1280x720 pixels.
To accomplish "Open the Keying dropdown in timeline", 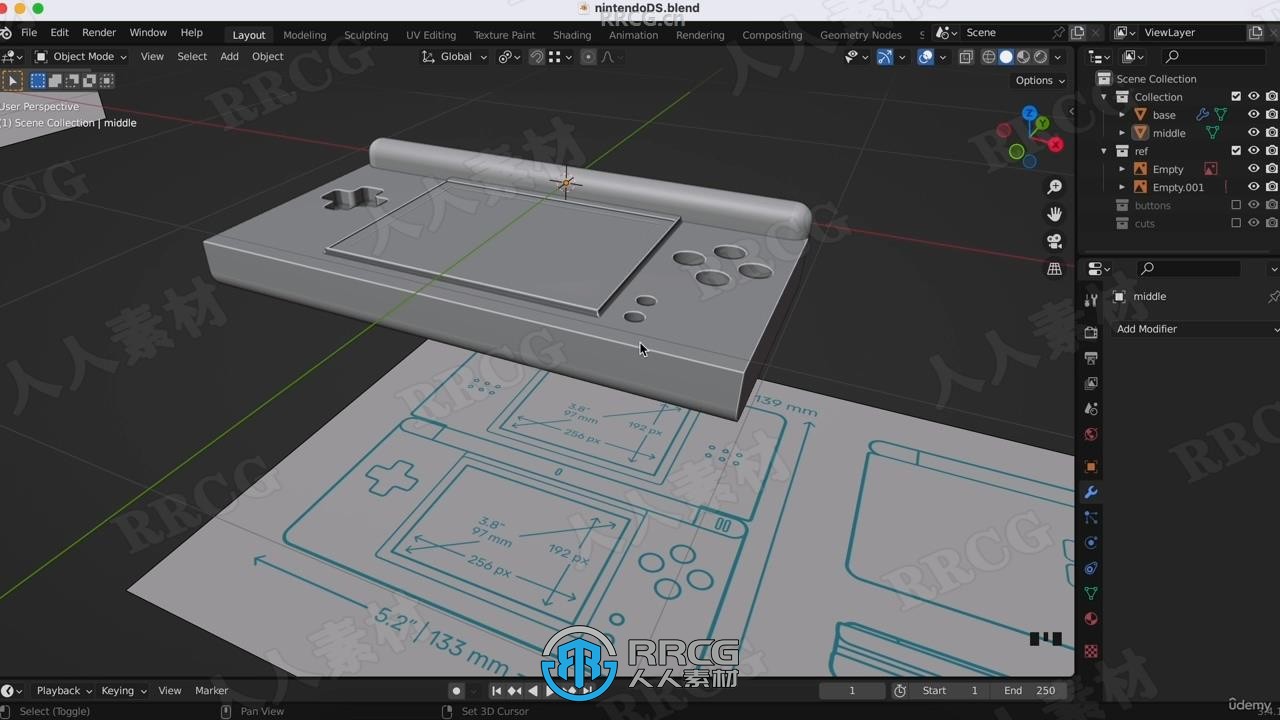I will (x=123, y=691).
